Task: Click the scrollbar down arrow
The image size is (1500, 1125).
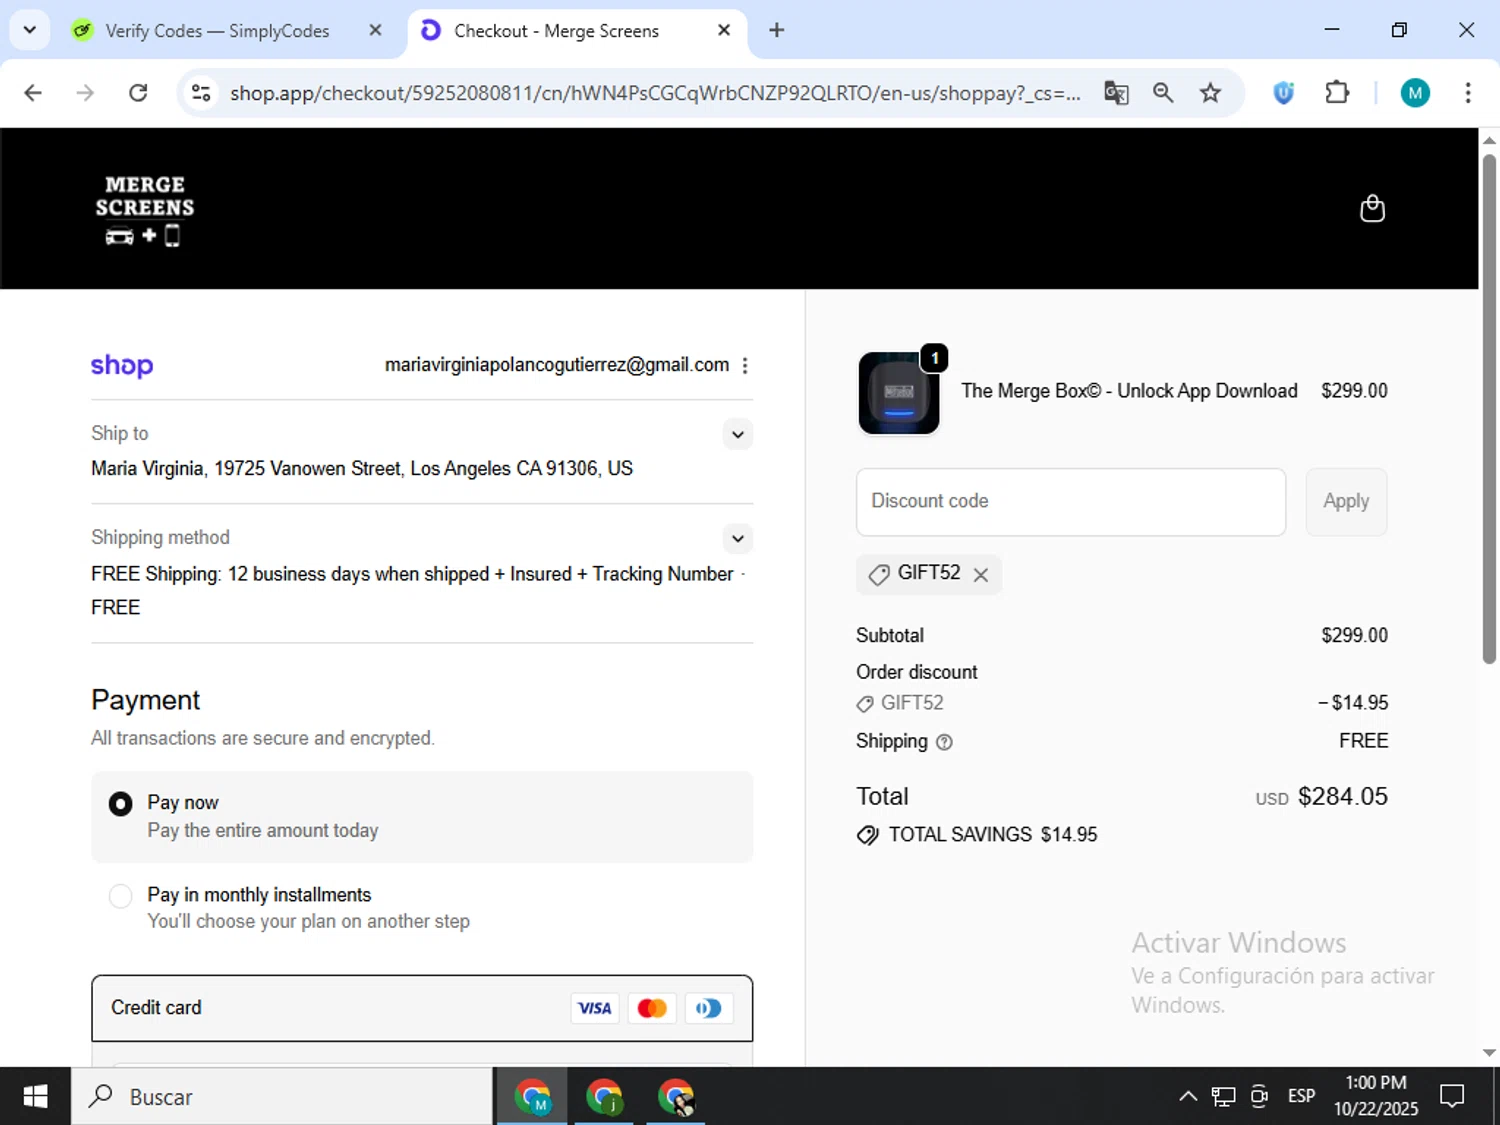Action: pos(1489,1053)
